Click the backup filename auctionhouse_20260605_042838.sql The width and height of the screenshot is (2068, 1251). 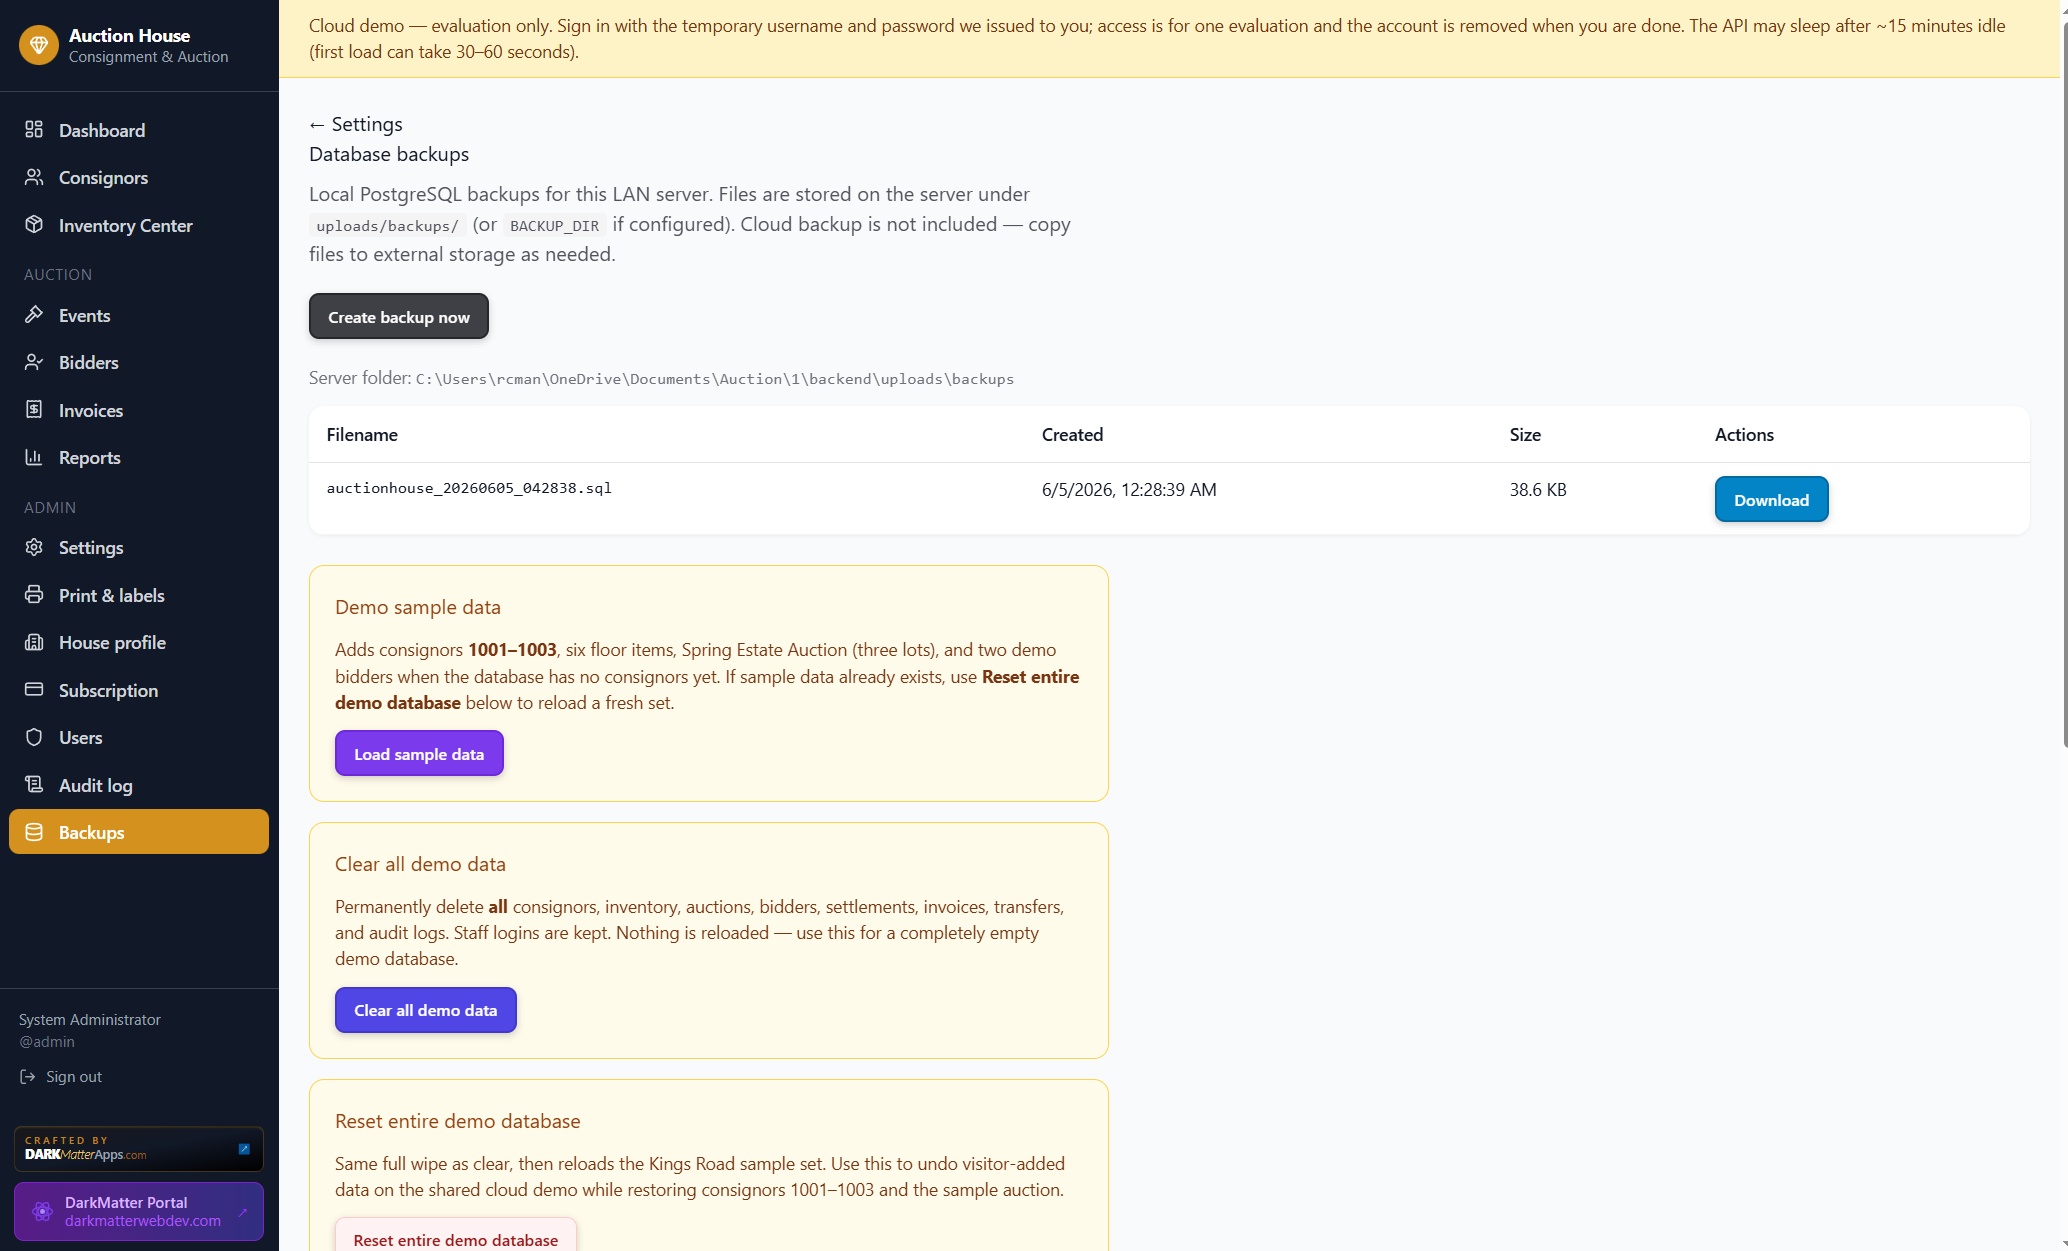469,488
